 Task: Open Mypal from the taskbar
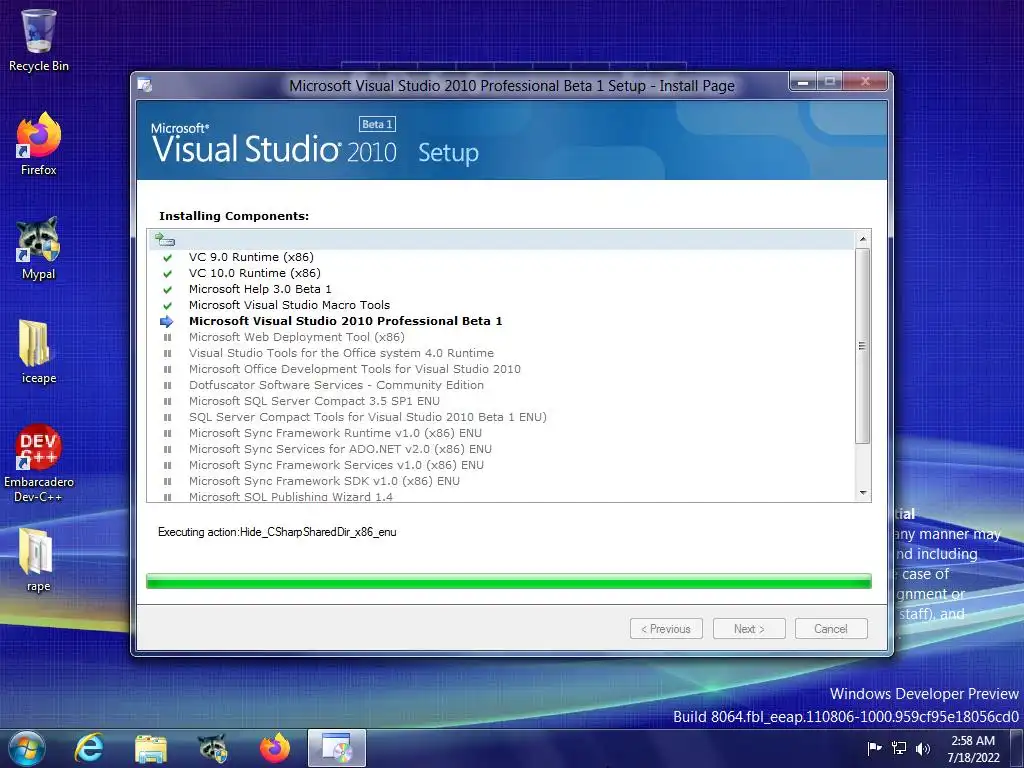click(x=213, y=748)
